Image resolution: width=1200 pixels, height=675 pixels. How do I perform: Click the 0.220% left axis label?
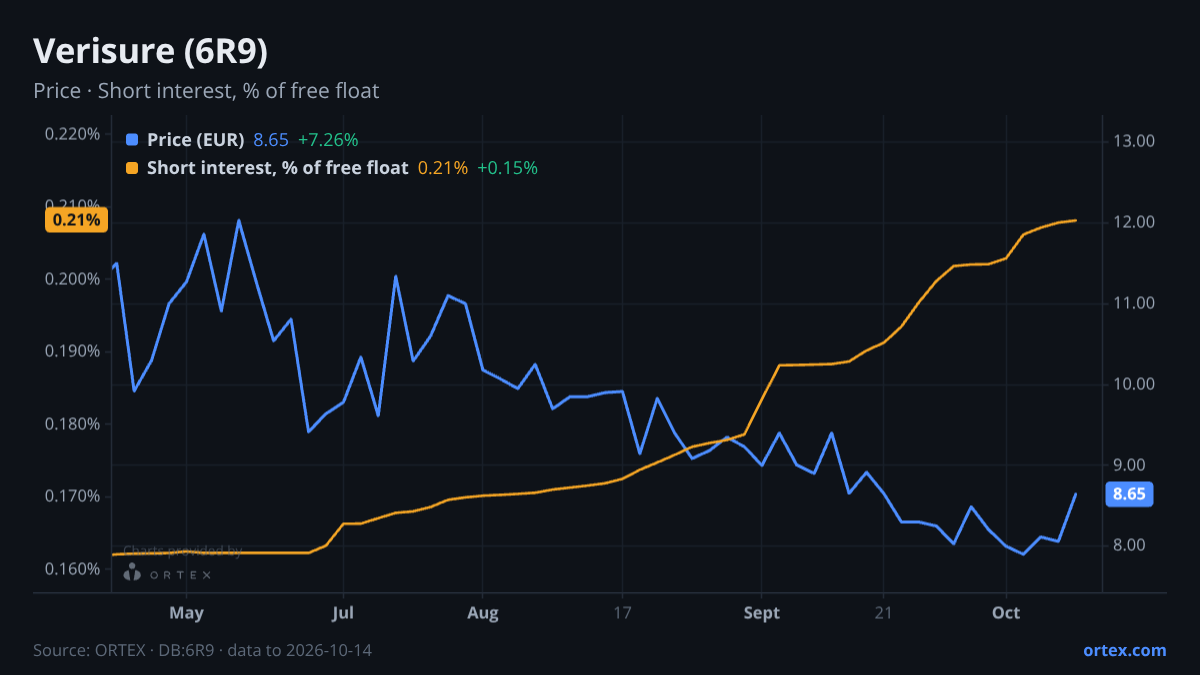[73, 133]
